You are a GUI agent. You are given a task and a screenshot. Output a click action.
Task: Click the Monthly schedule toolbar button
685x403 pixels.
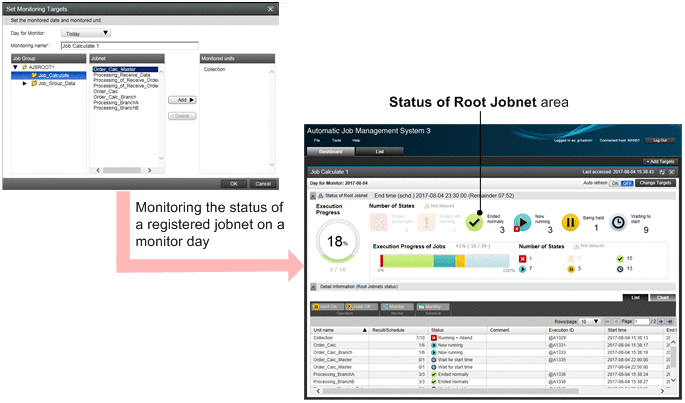click(433, 307)
